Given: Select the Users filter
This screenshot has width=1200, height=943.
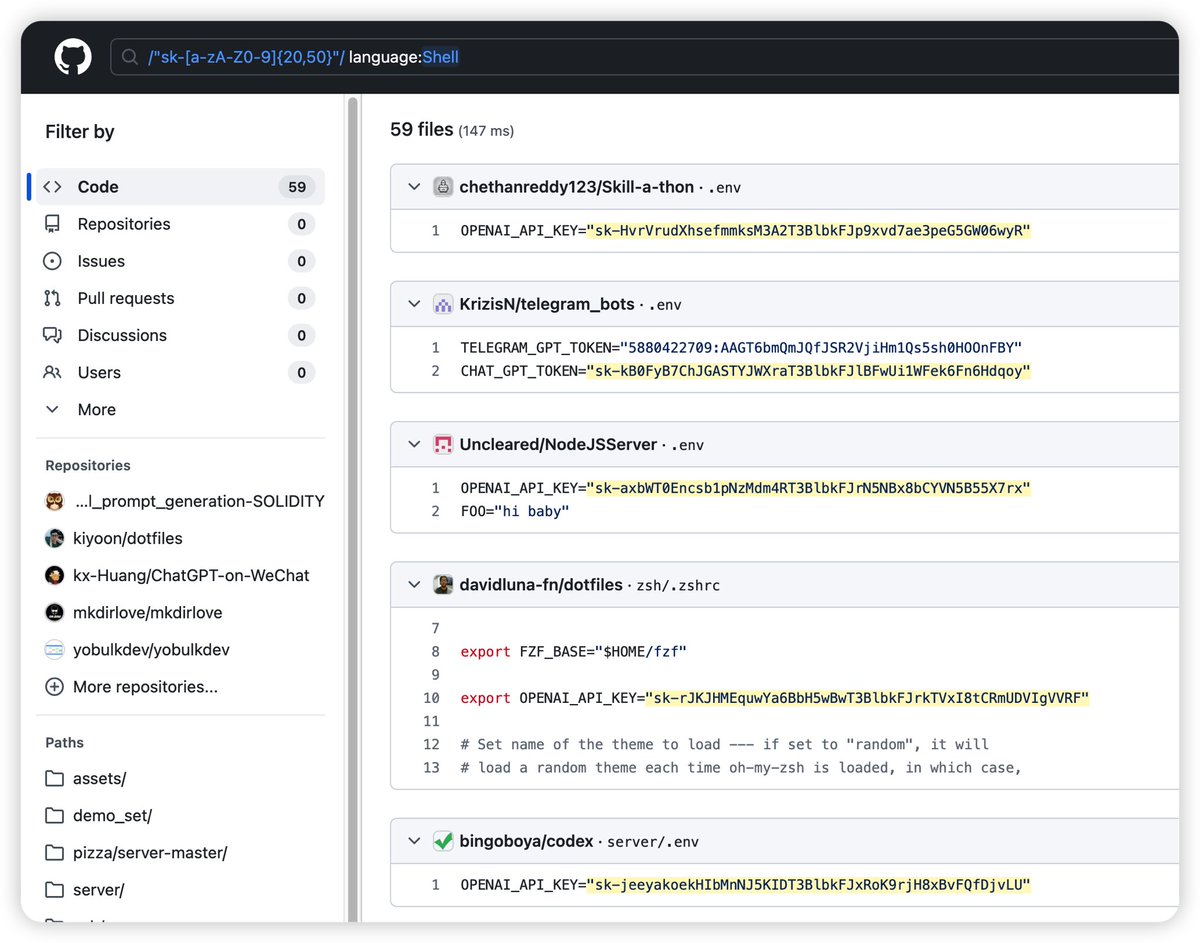Looking at the screenshot, I should 180,372.
